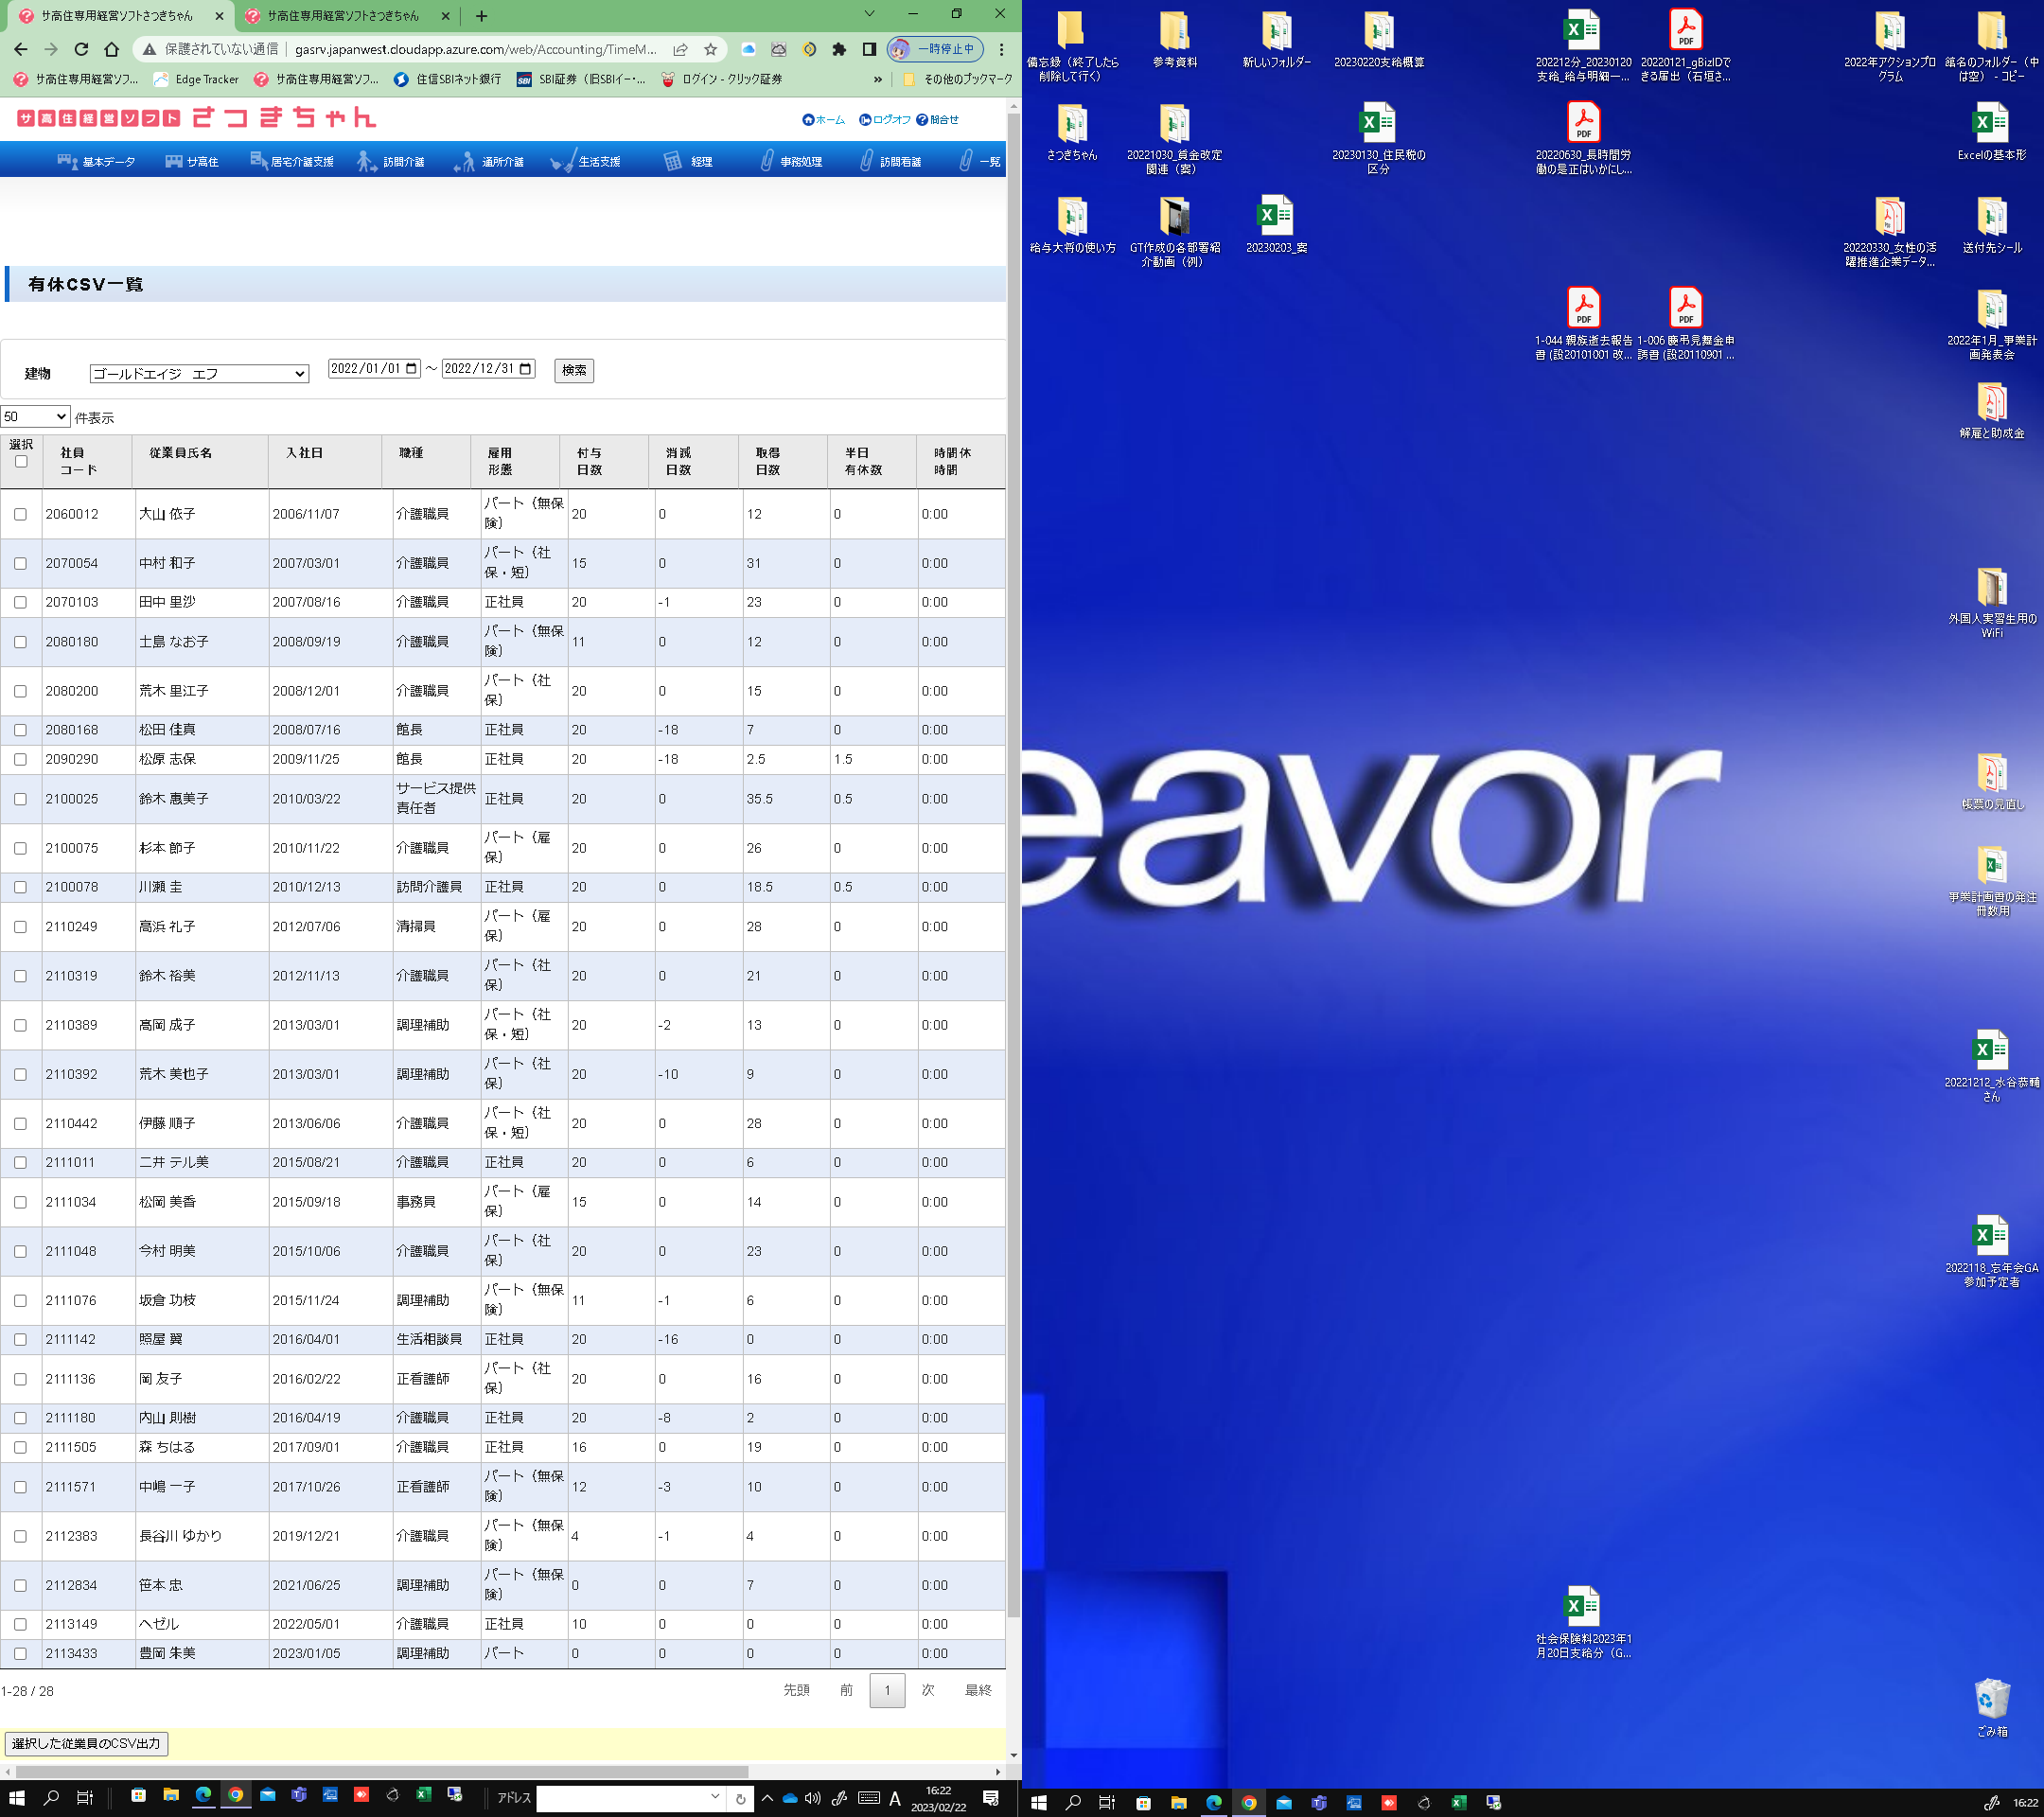Open the 建物 building dropdown
Screen dimensions: 2044x1817
[199, 374]
